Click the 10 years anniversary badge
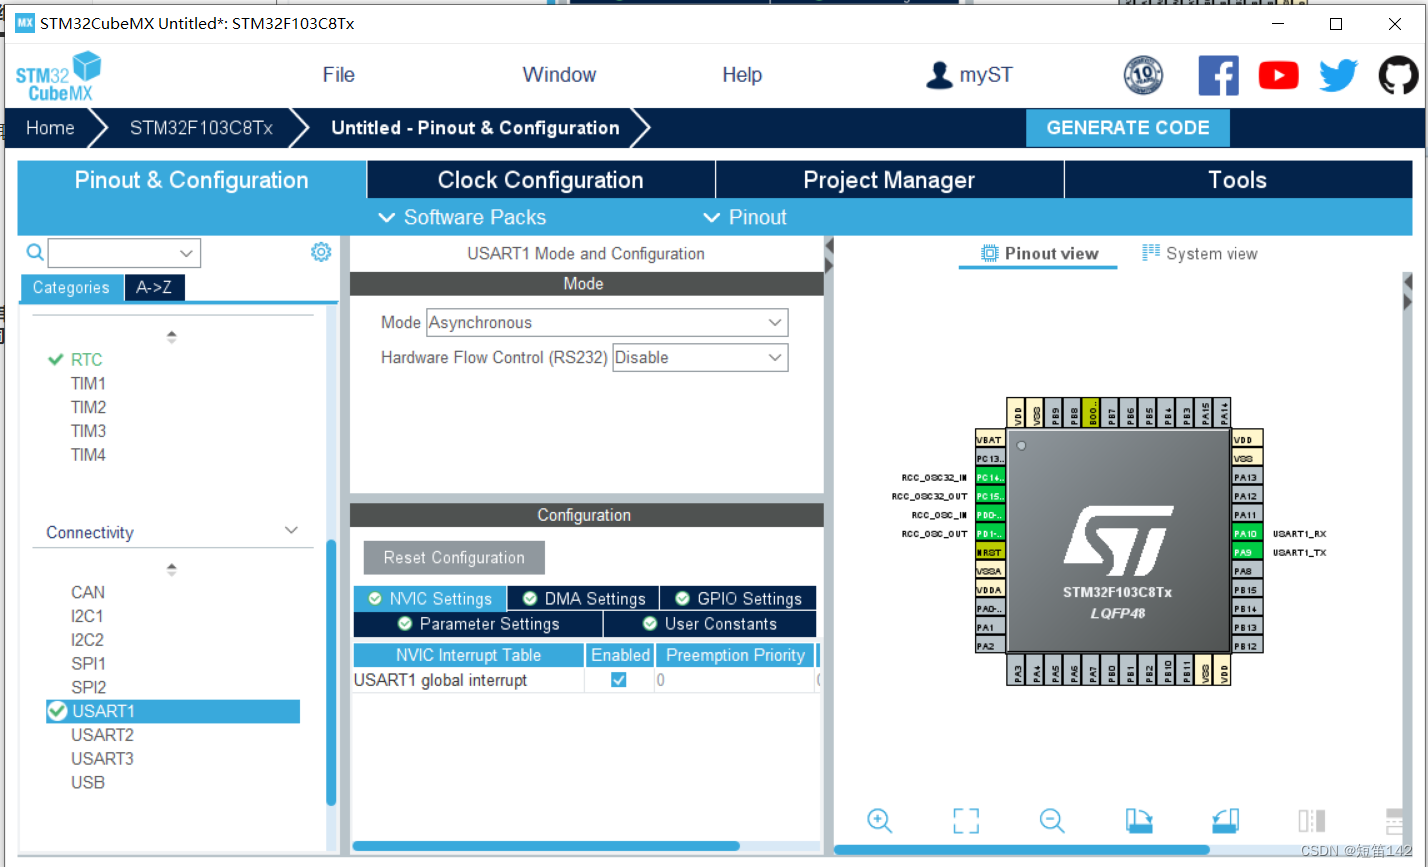This screenshot has width=1428, height=867. (1143, 75)
